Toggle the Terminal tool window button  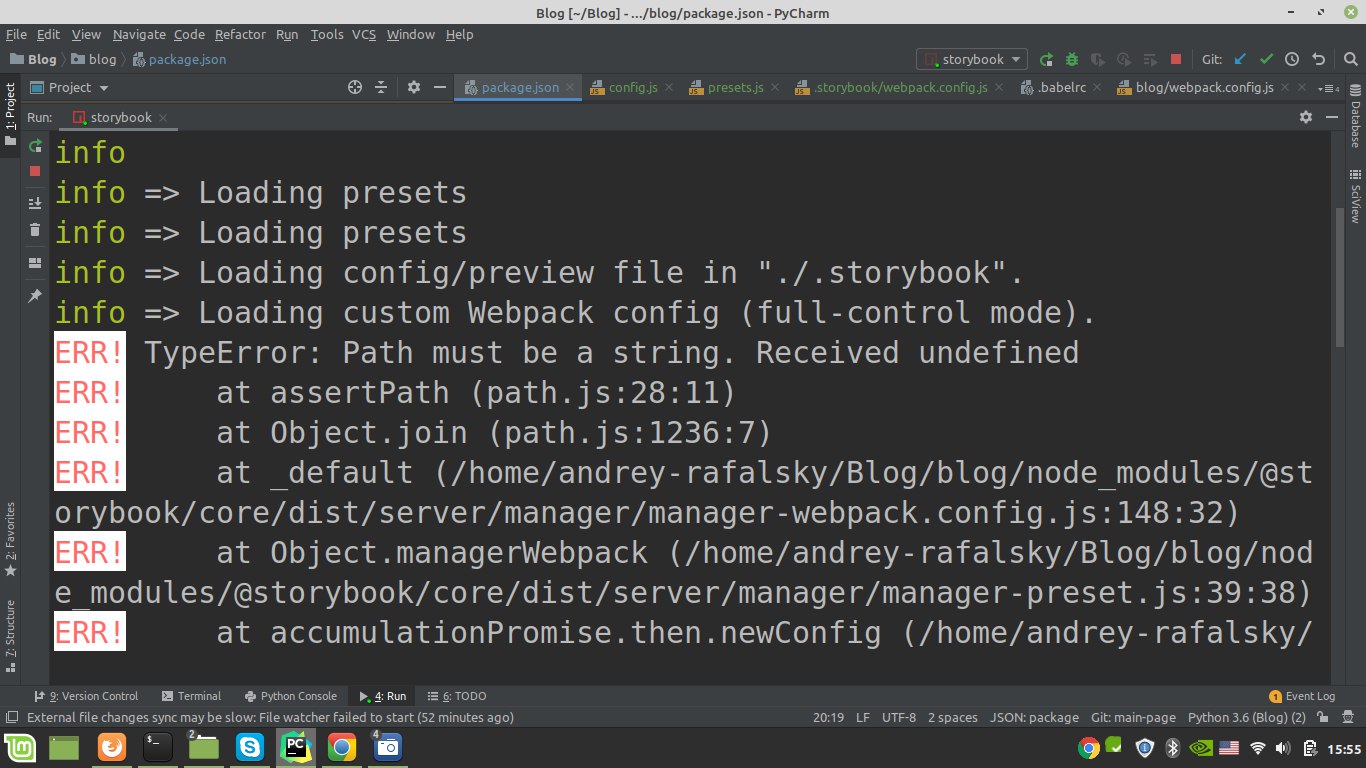tap(191, 696)
